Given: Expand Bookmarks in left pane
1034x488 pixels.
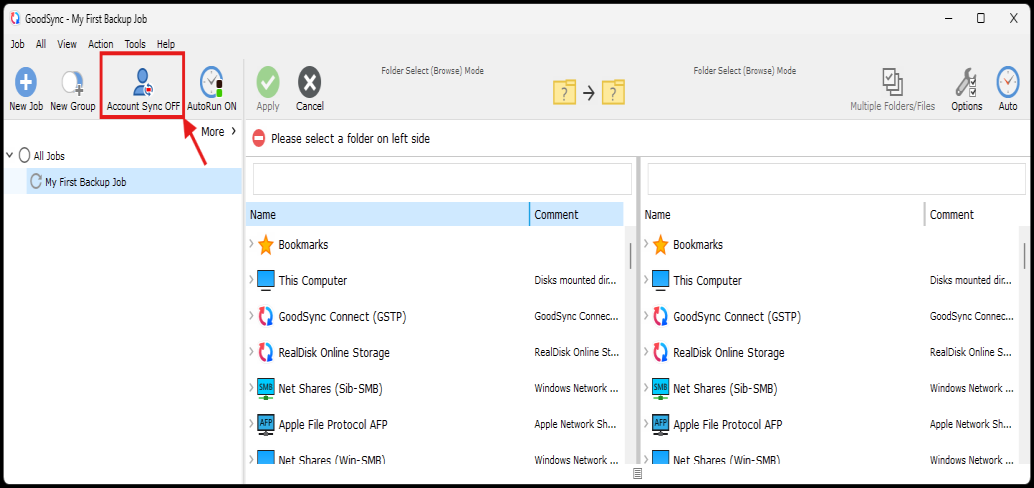Looking at the screenshot, I should pos(251,244).
